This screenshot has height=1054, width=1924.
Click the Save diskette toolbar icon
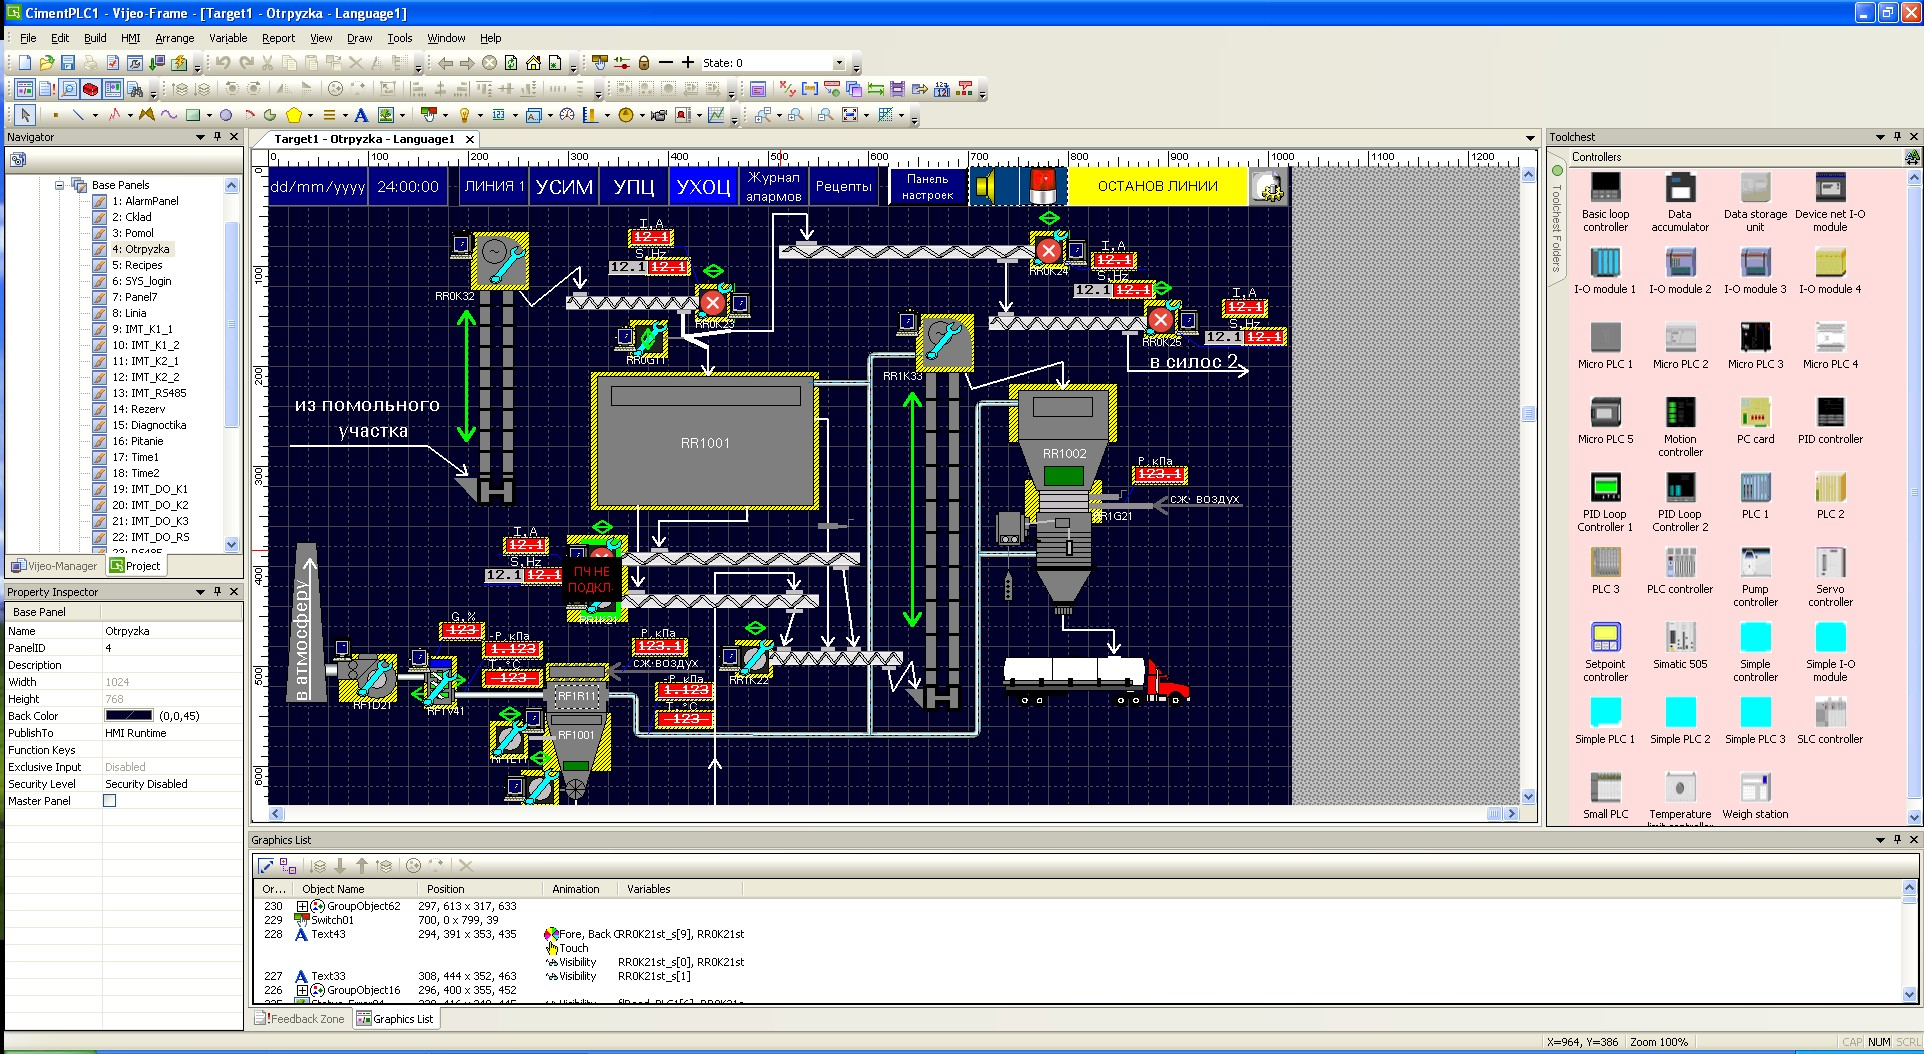(68, 63)
